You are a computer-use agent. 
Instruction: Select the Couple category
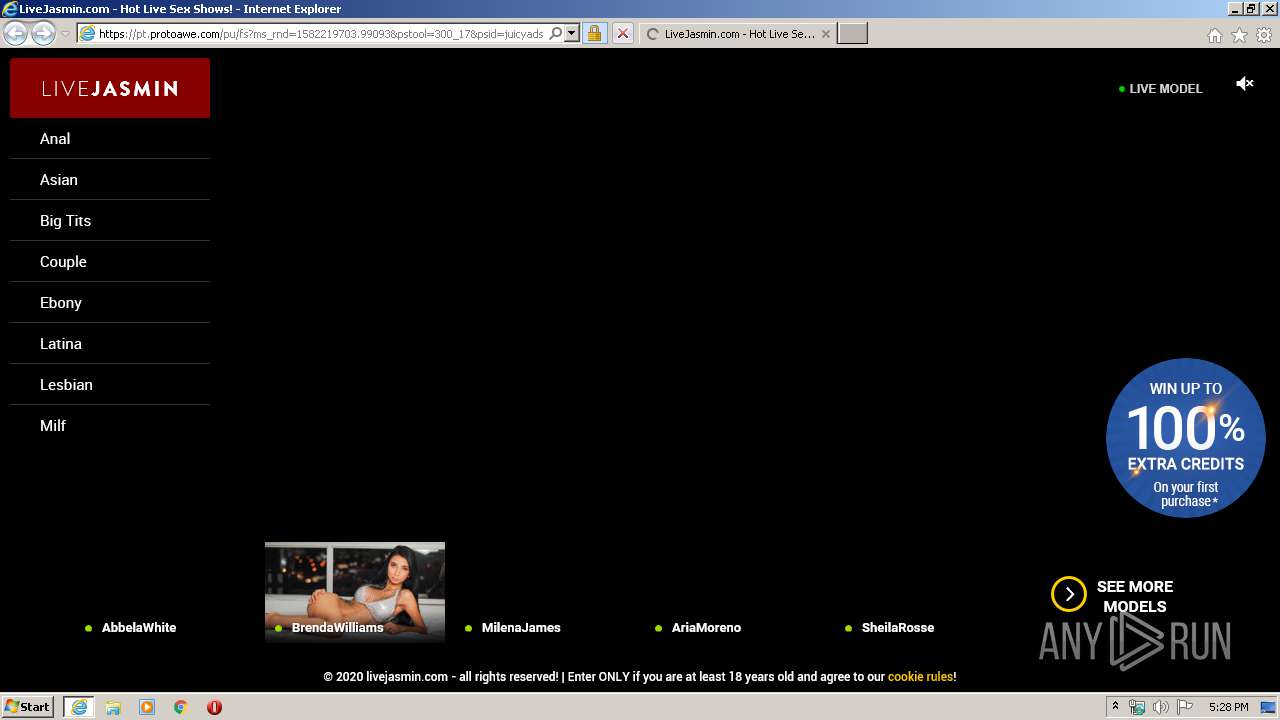coord(110,262)
